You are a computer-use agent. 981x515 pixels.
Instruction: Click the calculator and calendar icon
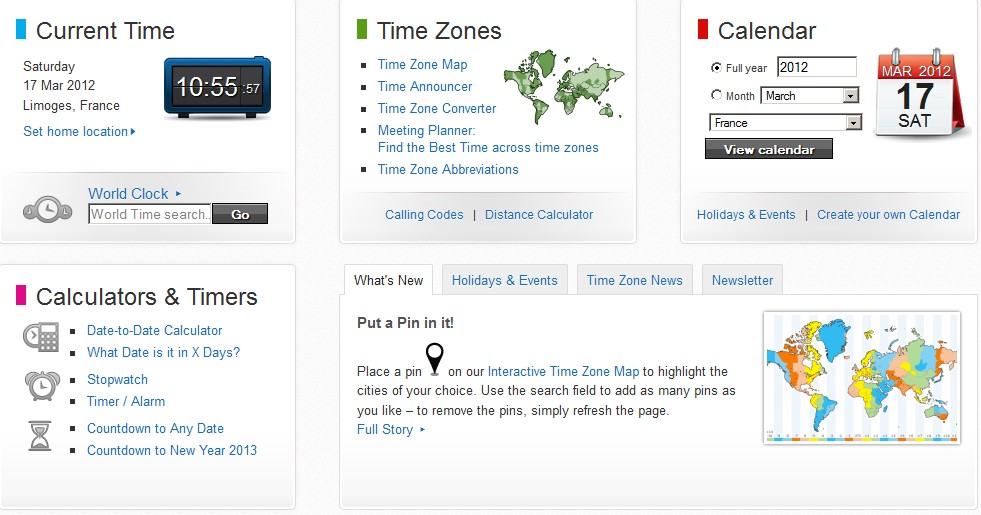tap(41, 338)
